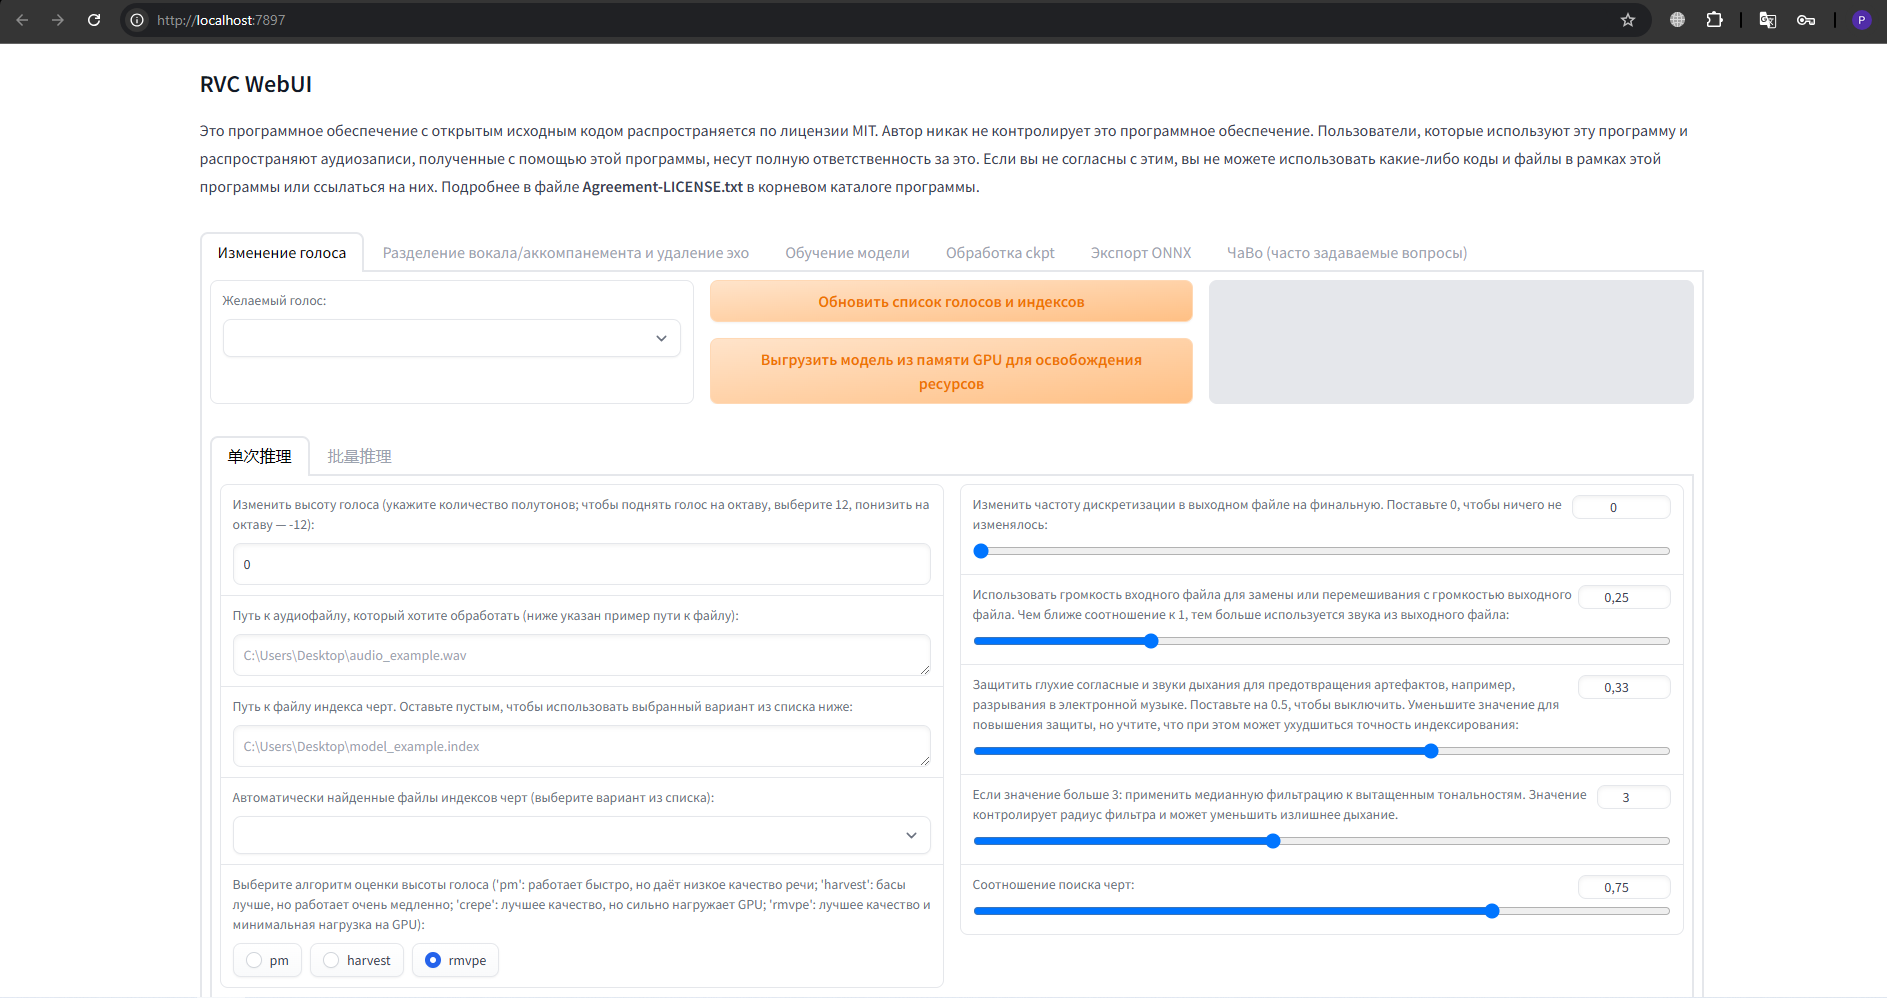Click the 0,33 protection number box
This screenshot has height=998, width=1887.
coord(1624,687)
